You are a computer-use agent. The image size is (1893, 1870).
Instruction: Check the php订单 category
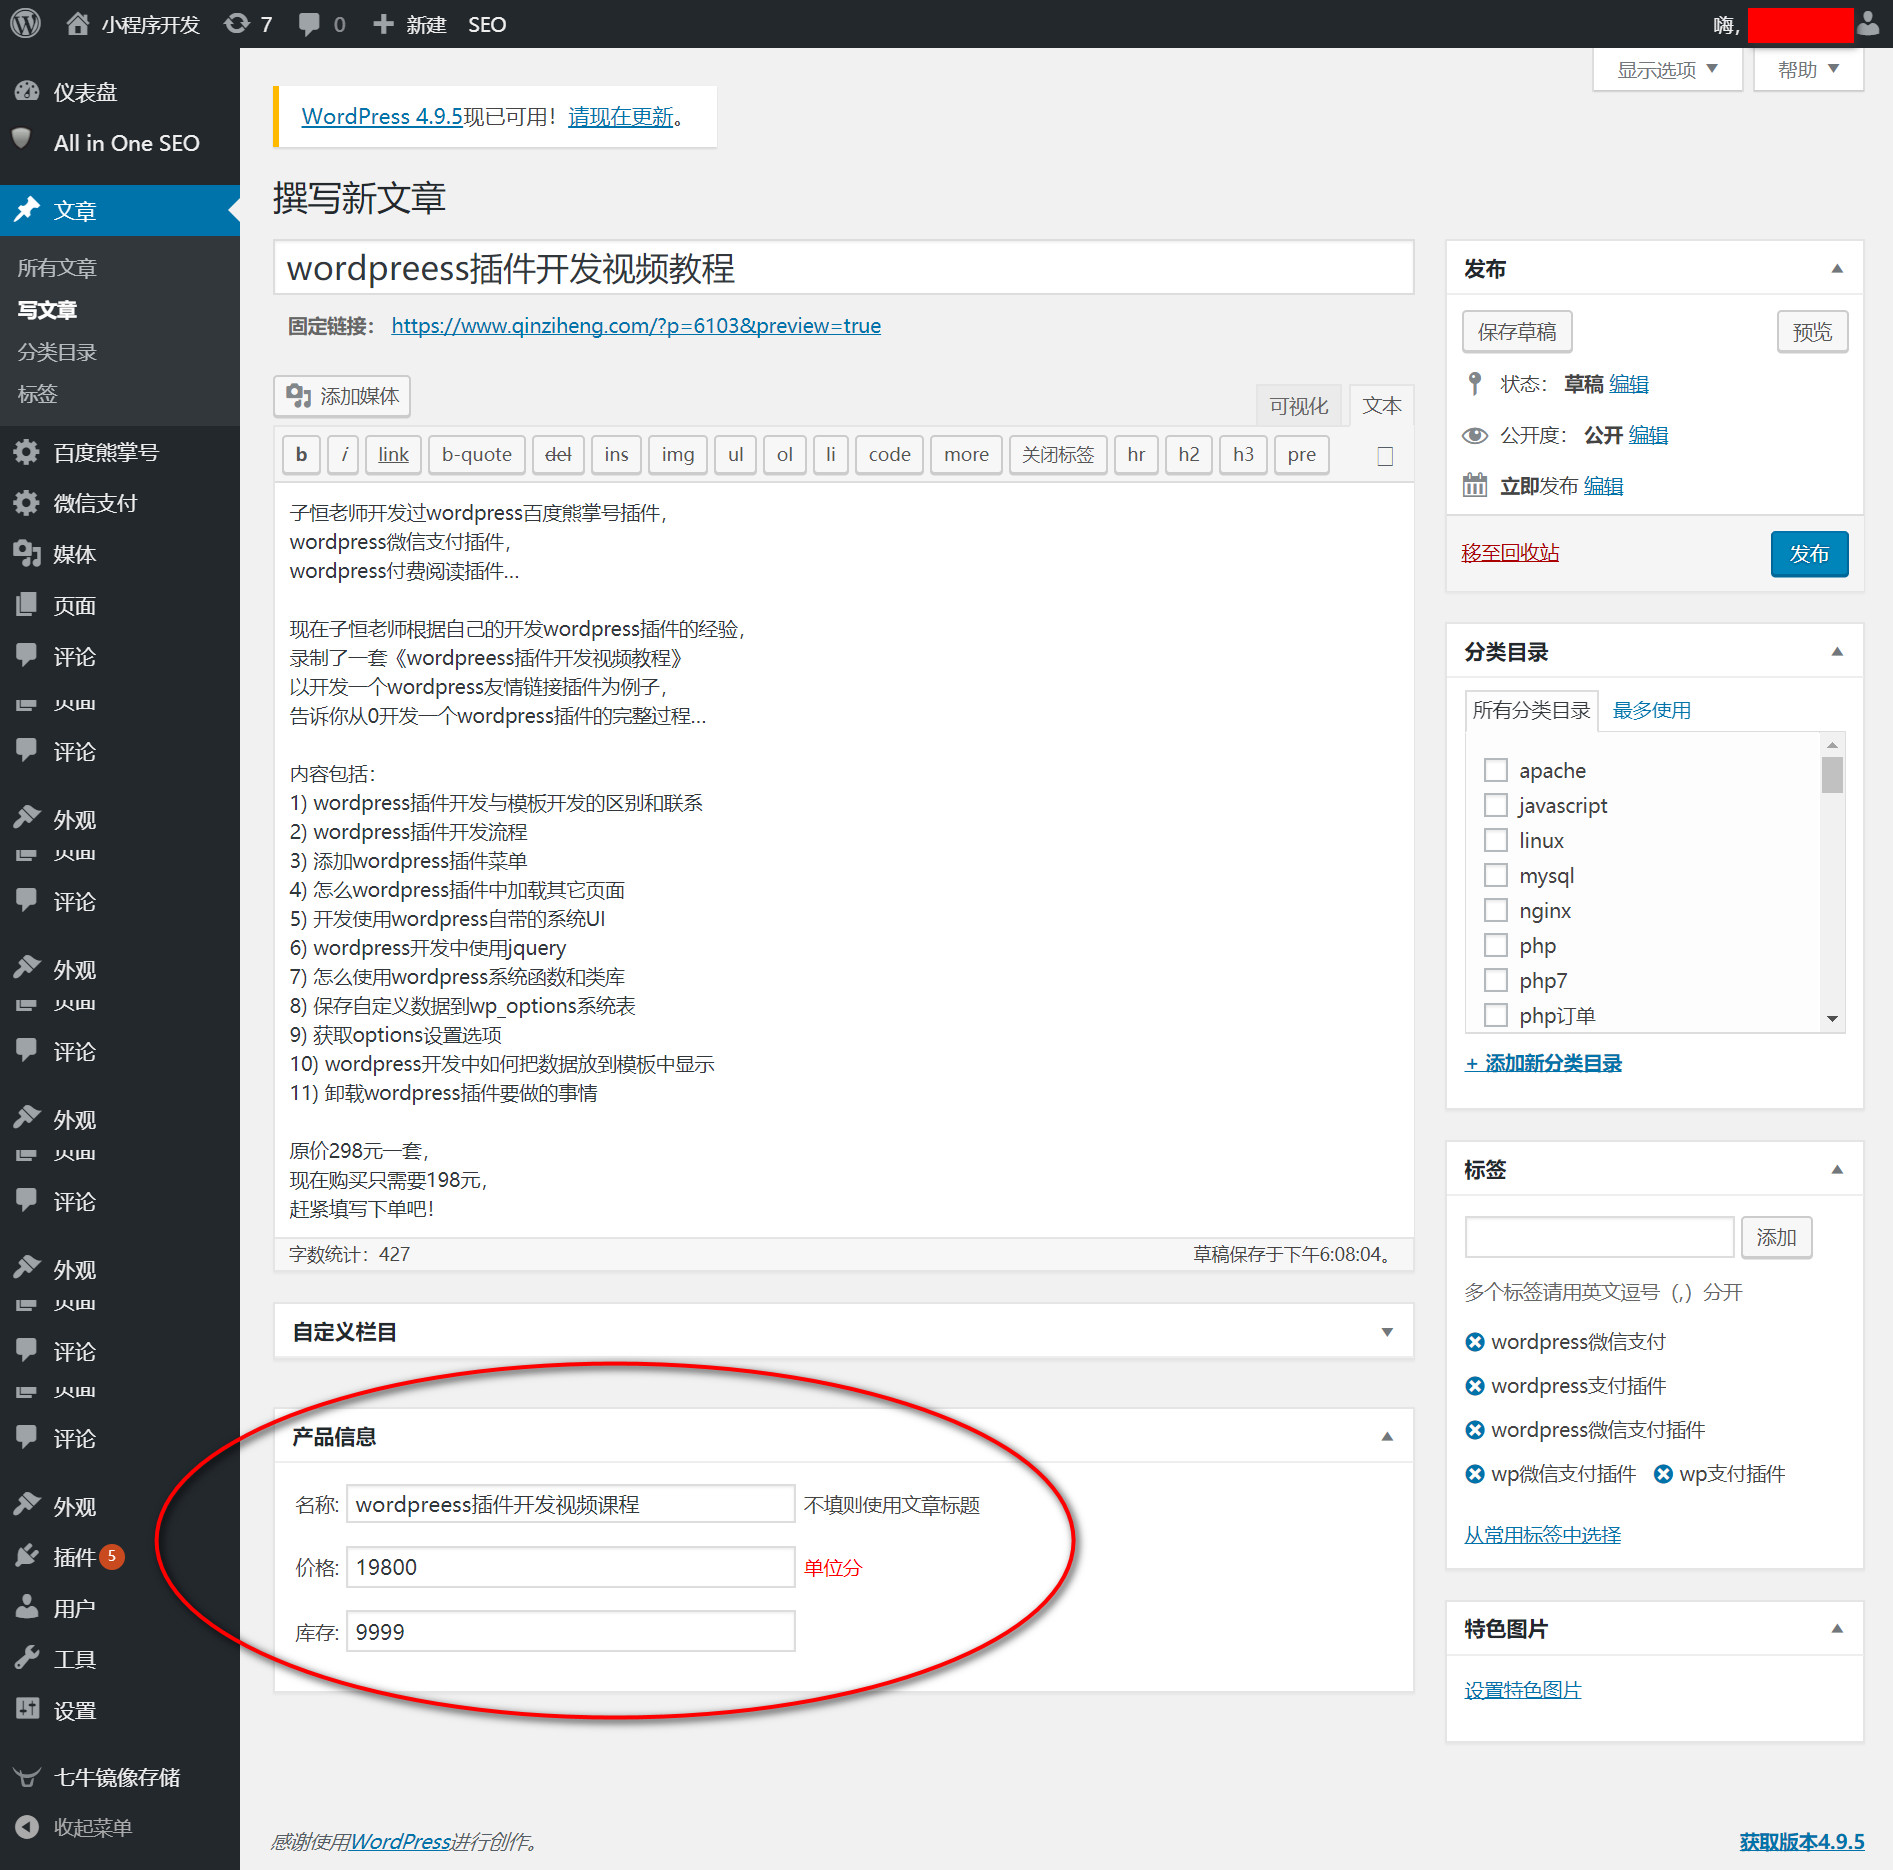1496,1015
